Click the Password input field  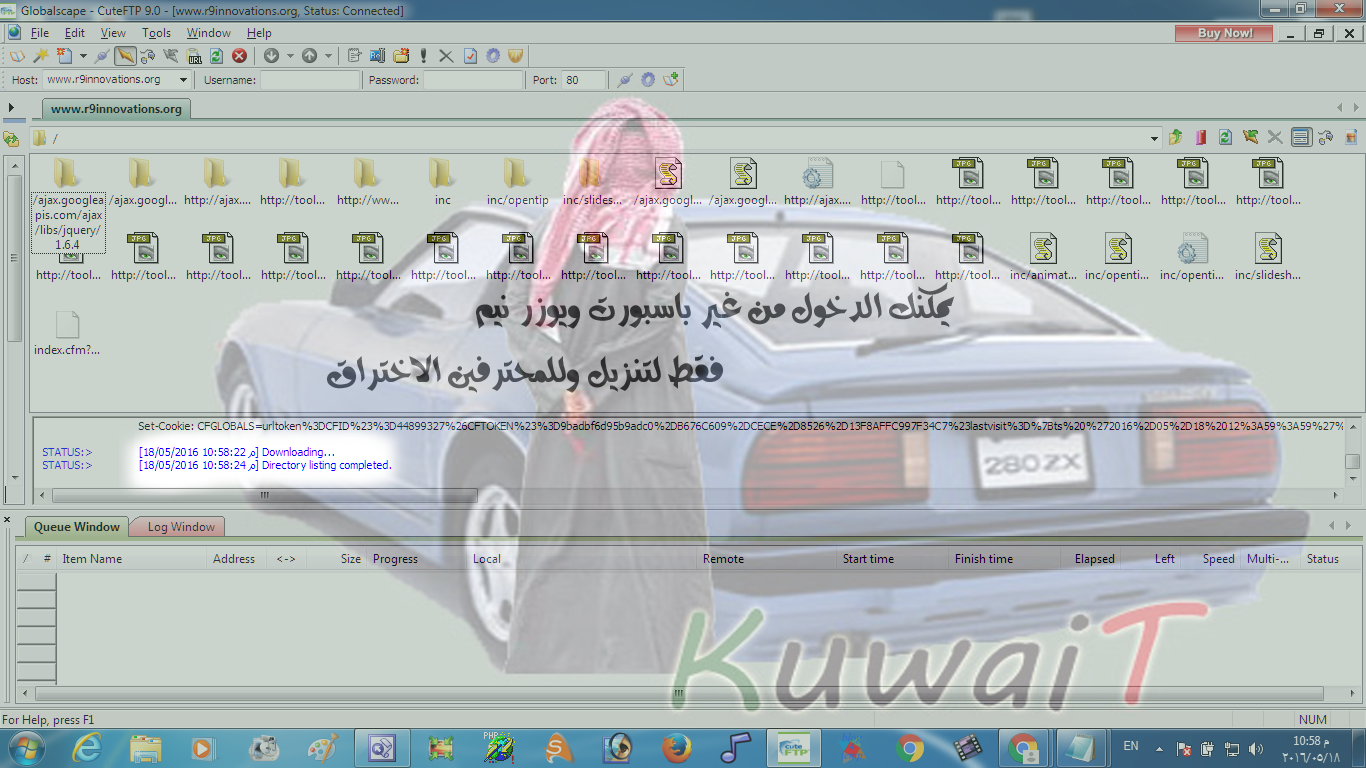(472, 80)
